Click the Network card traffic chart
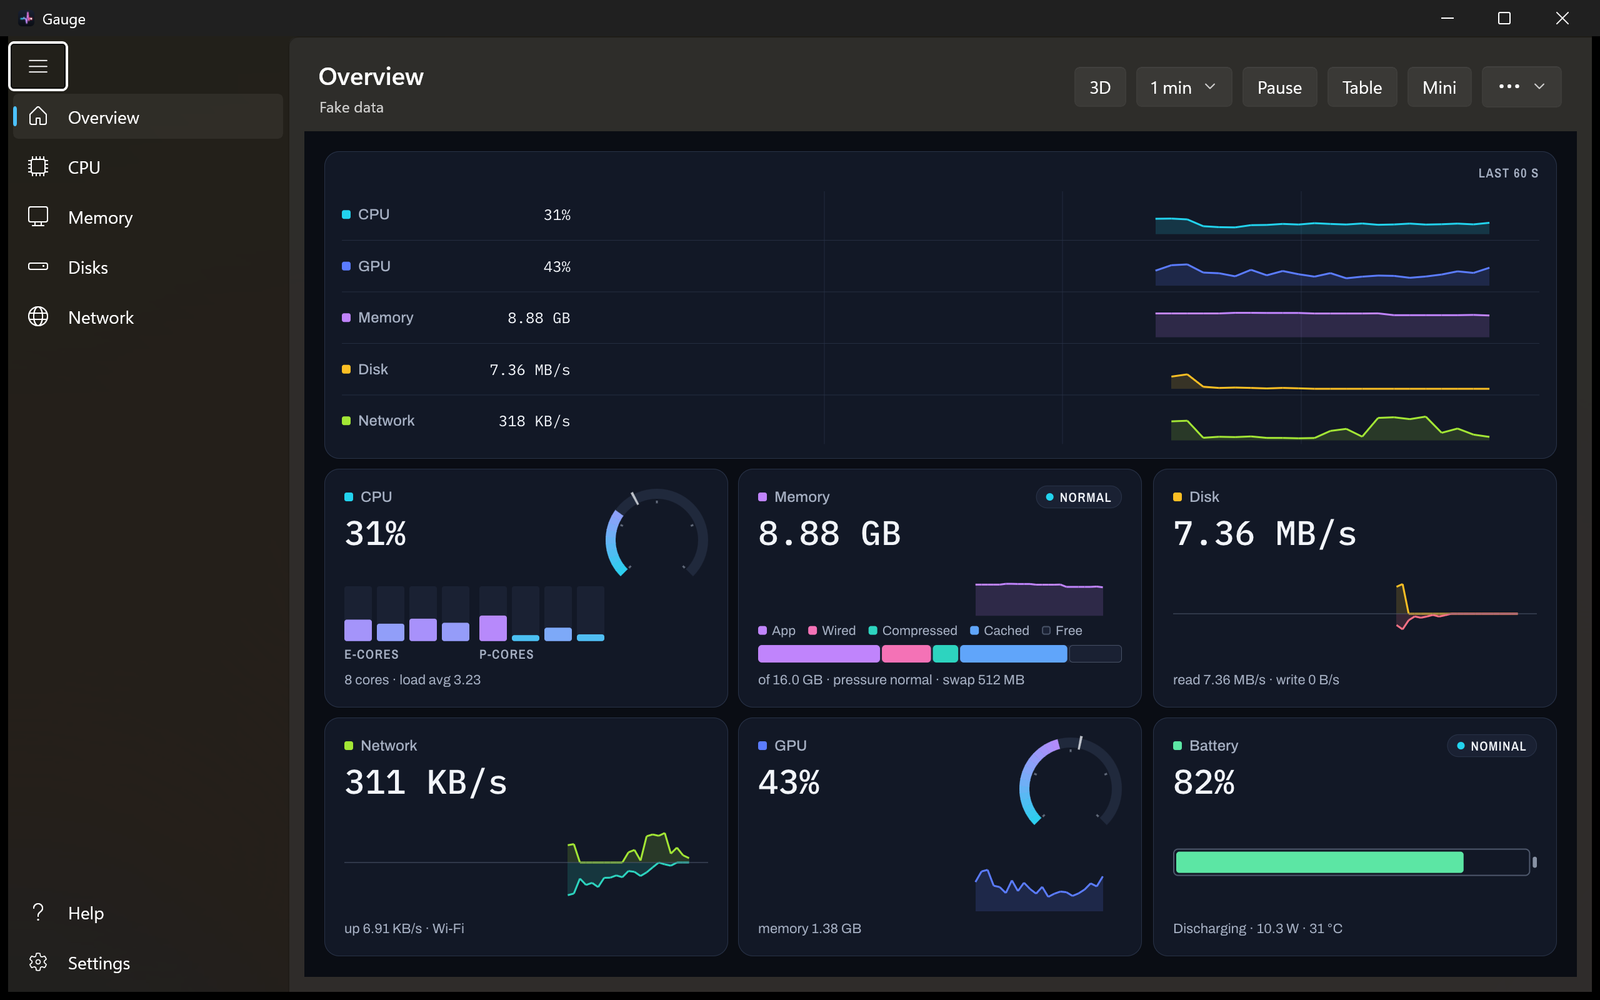Screen dimensions: 1600x1000 point(526,863)
